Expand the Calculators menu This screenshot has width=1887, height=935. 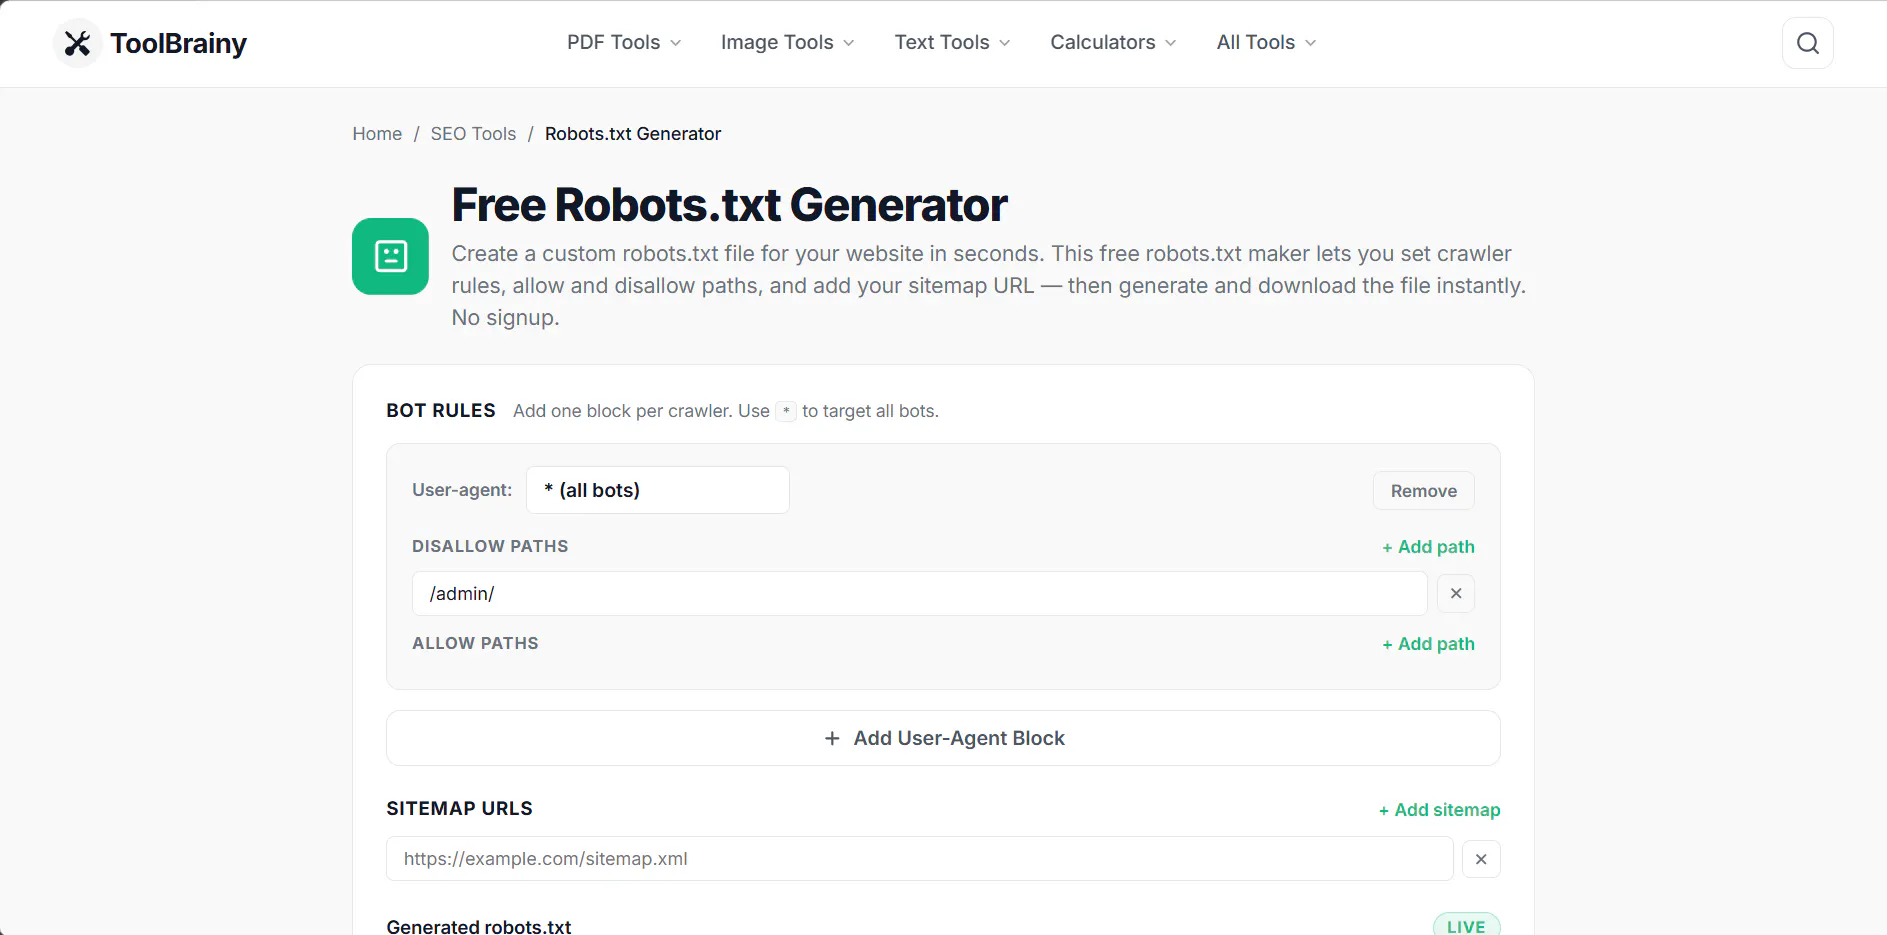point(1113,42)
